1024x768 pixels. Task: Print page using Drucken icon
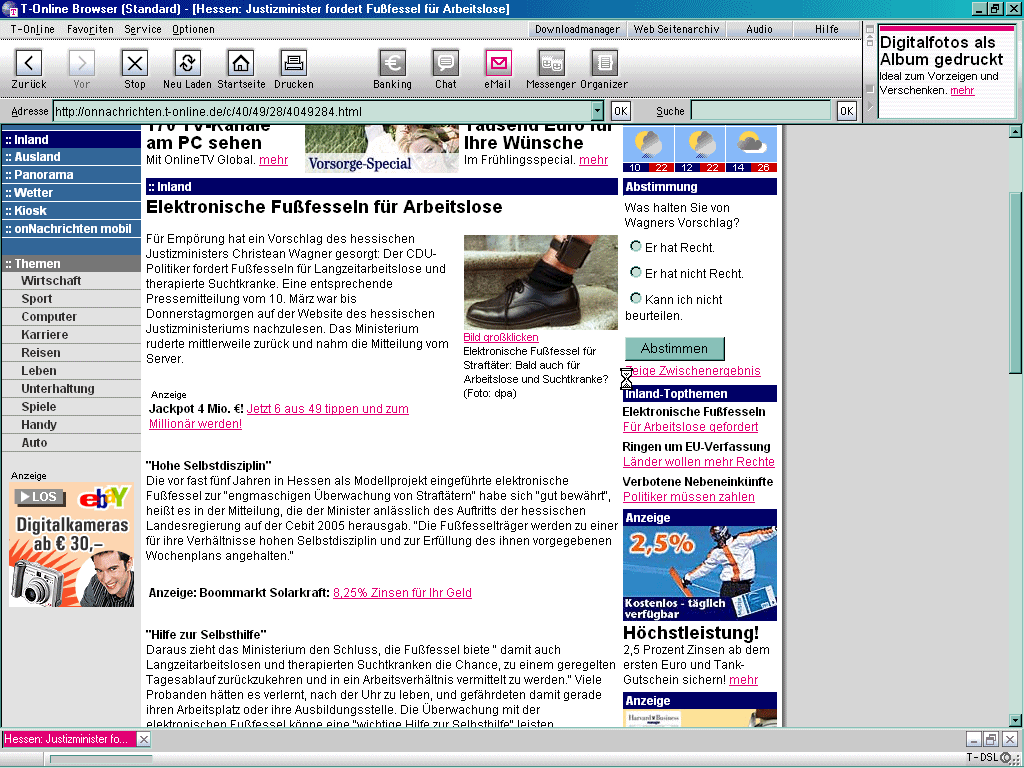tap(293, 64)
